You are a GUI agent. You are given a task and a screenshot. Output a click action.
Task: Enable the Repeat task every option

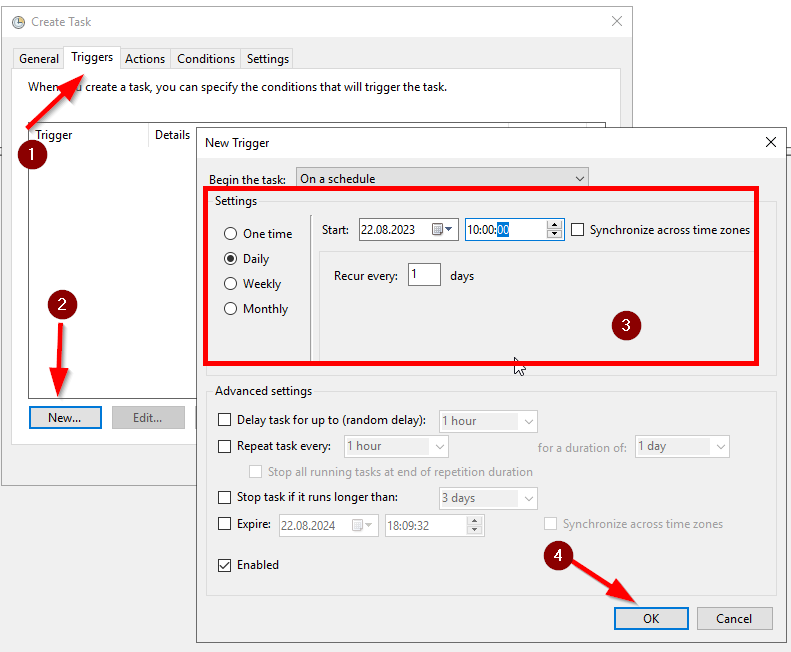click(225, 446)
